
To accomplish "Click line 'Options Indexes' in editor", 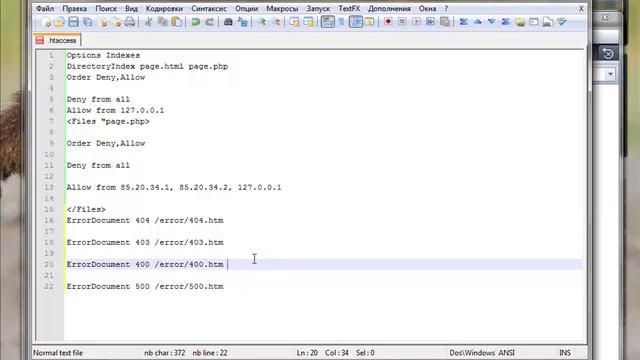I will 103,55.
